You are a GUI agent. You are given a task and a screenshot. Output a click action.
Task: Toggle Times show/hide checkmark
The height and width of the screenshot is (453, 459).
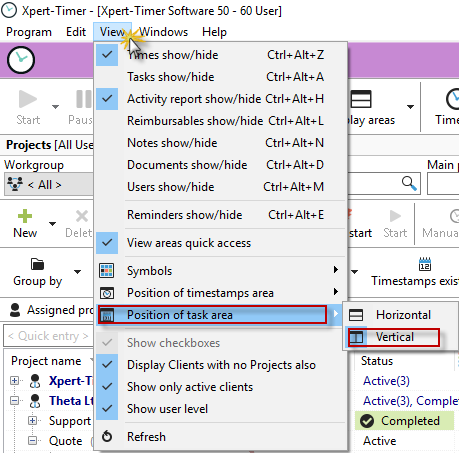[x=107, y=55]
